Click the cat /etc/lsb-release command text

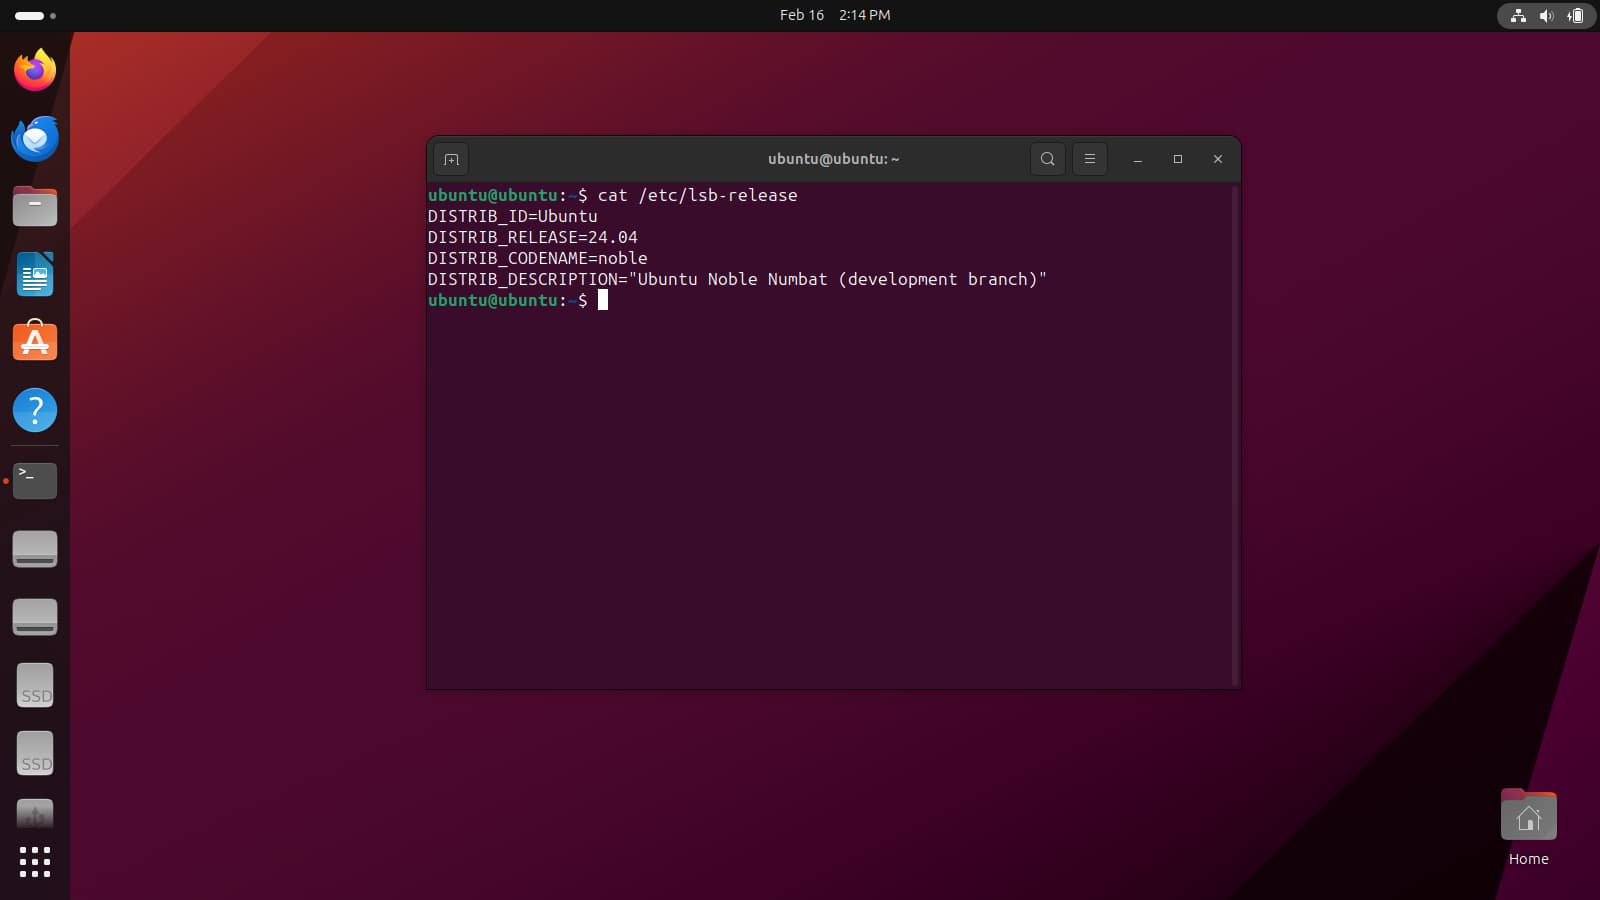(x=697, y=195)
